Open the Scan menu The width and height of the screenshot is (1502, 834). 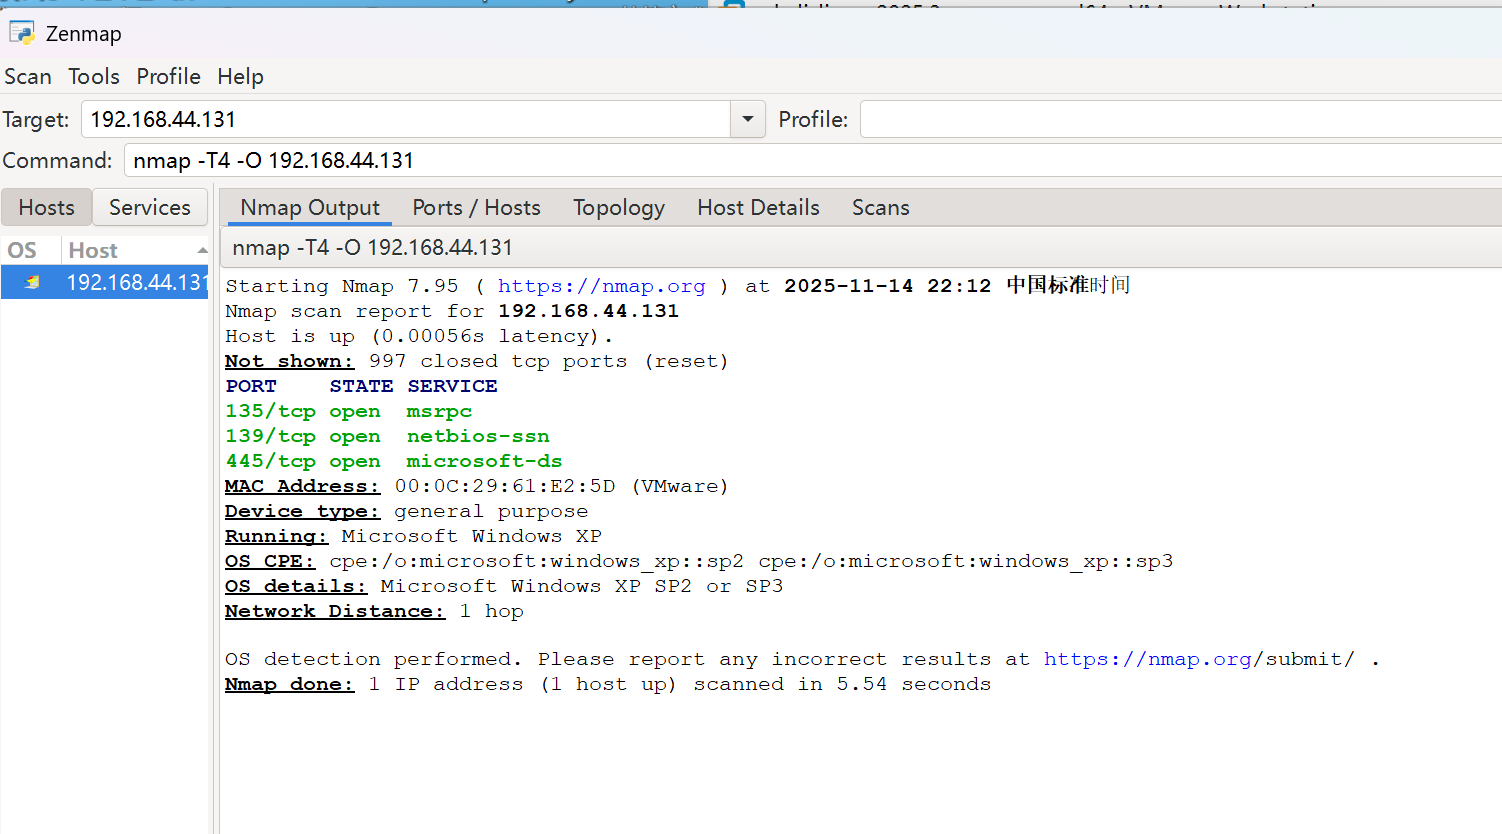click(x=28, y=76)
